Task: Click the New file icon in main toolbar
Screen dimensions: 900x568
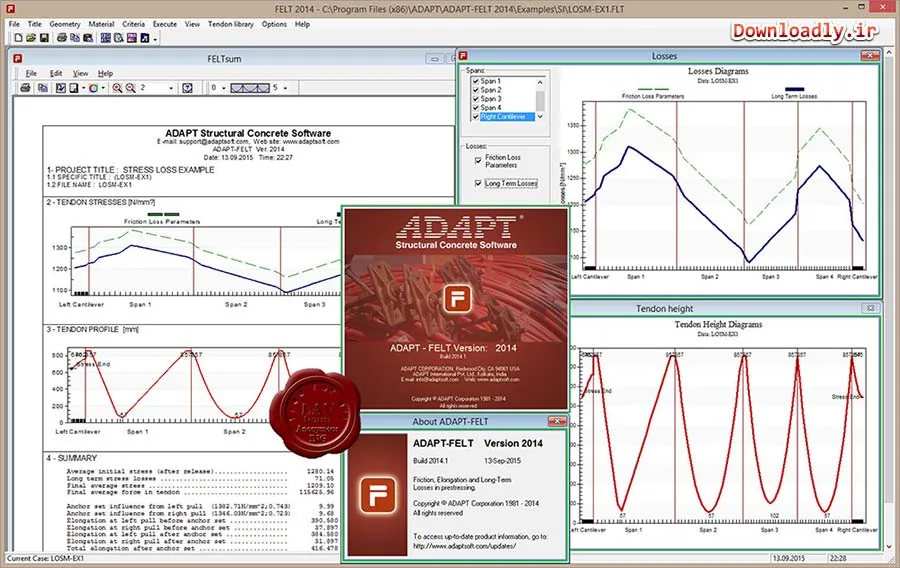Action: [18, 38]
